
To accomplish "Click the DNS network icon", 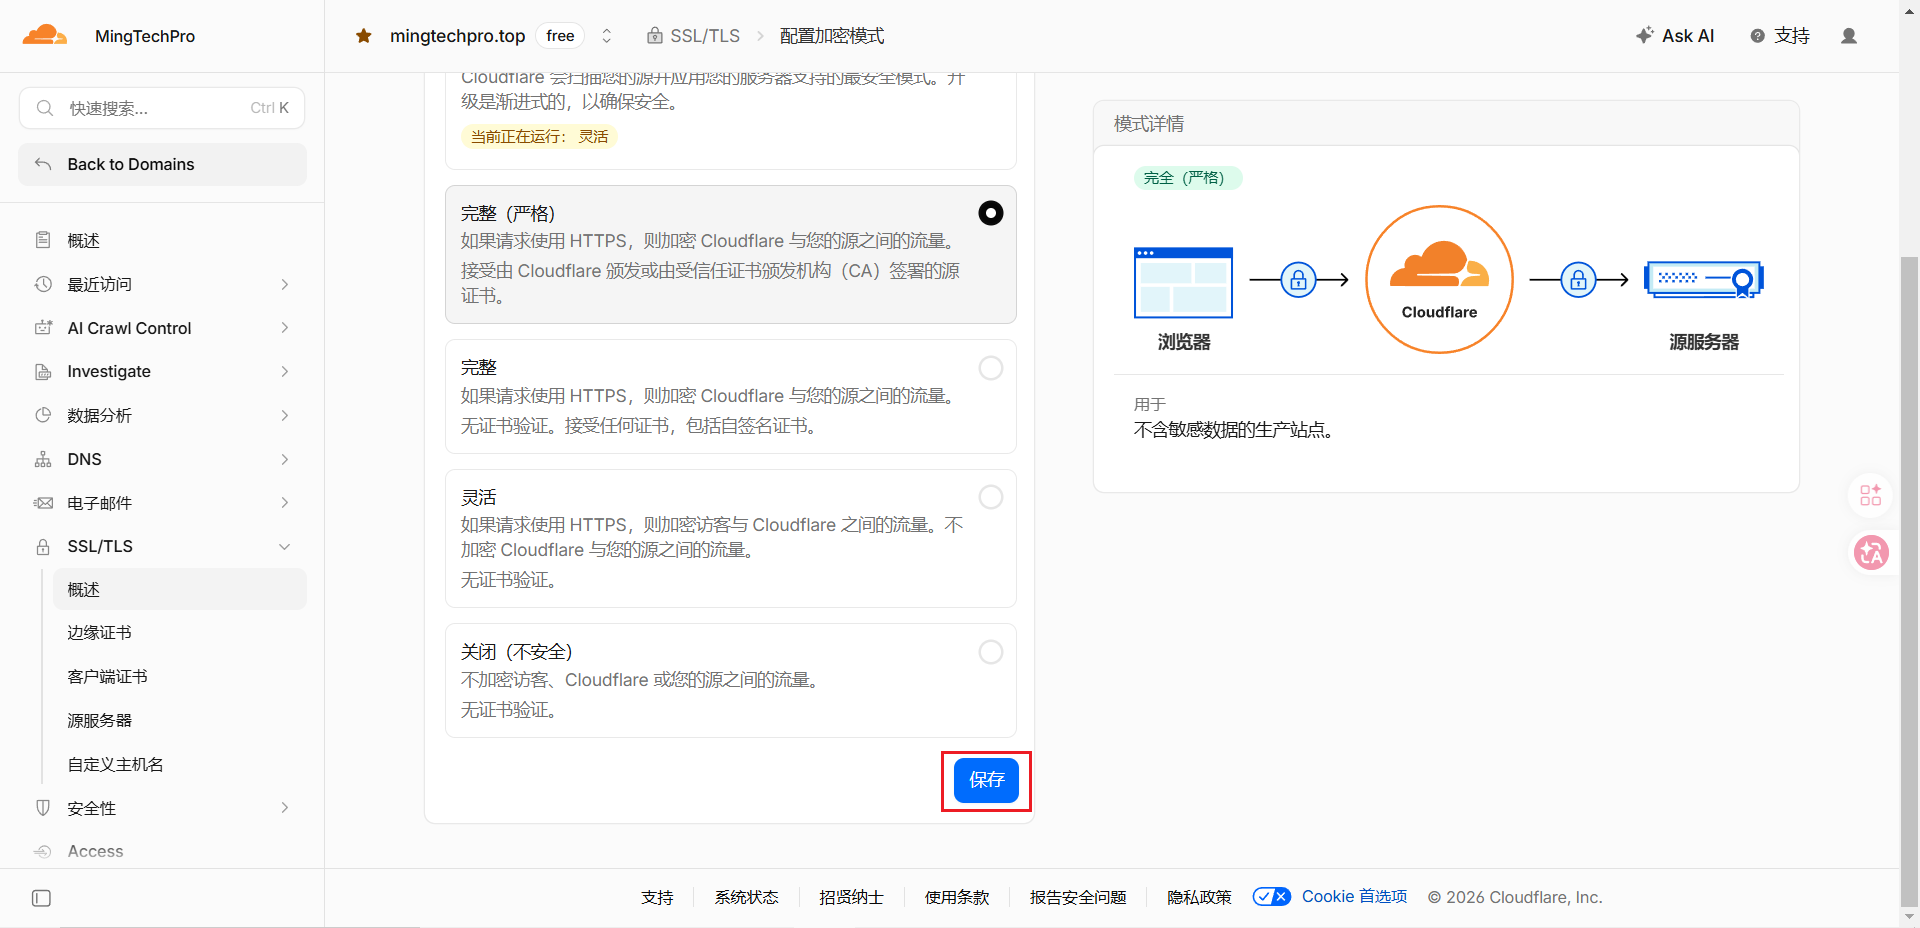I will click(x=43, y=459).
